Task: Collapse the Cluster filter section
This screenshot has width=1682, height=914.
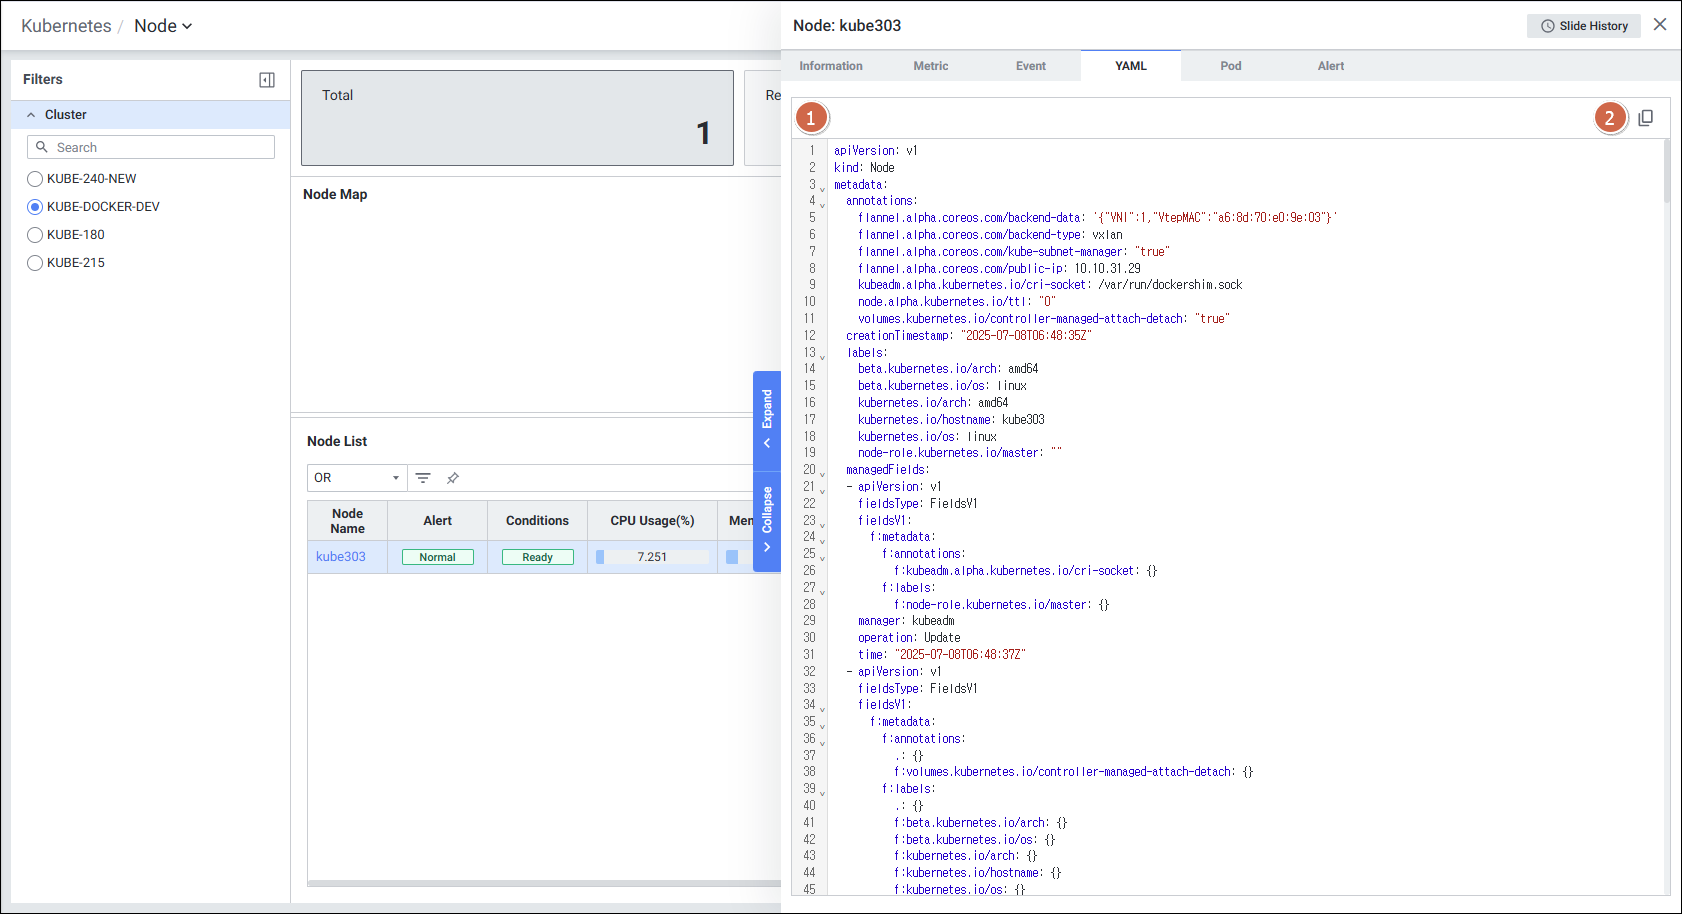Action: pos(31,115)
